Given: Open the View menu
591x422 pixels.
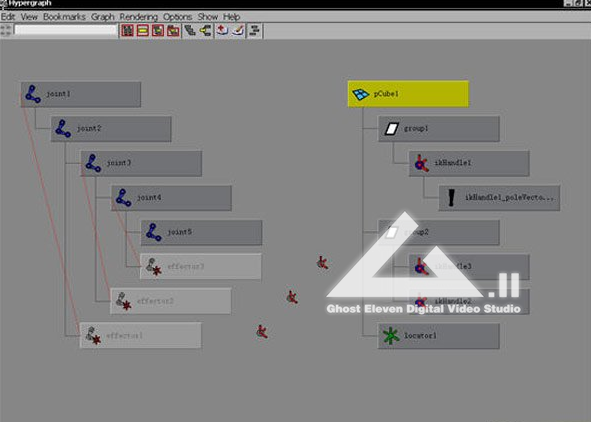Looking at the screenshot, I should [29, 17].
